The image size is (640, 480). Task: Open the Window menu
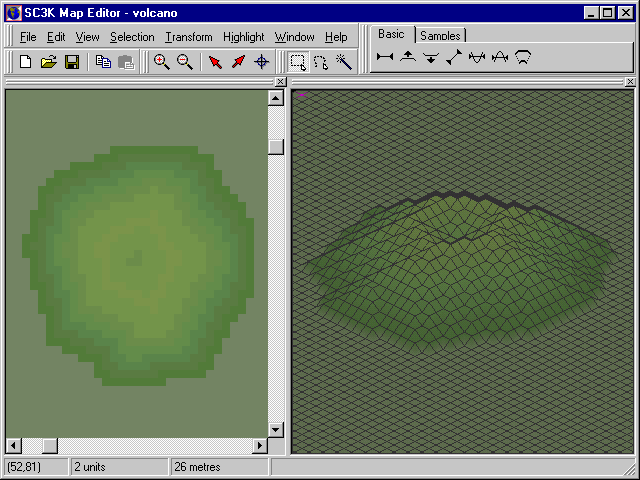[294, 37]
